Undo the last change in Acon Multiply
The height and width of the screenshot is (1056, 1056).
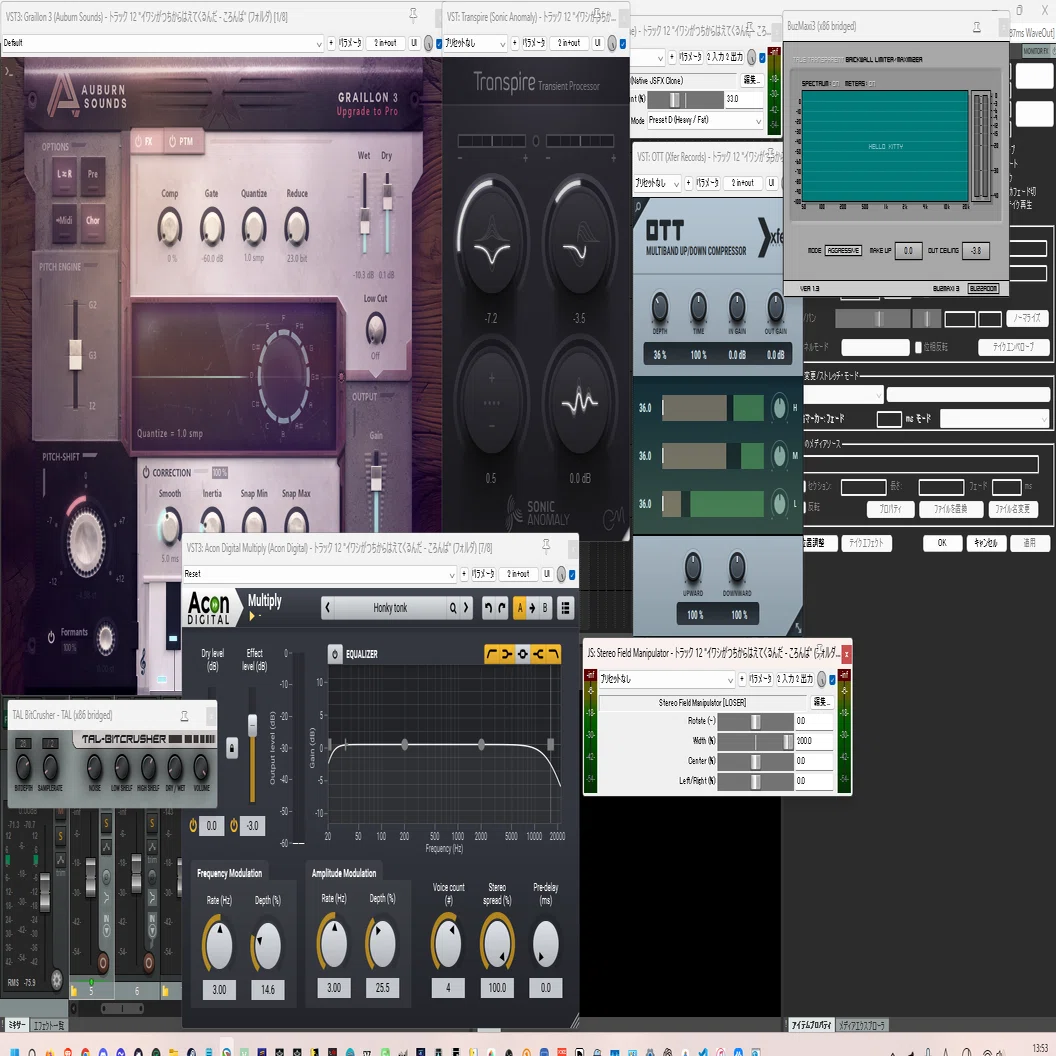[488, 608]
